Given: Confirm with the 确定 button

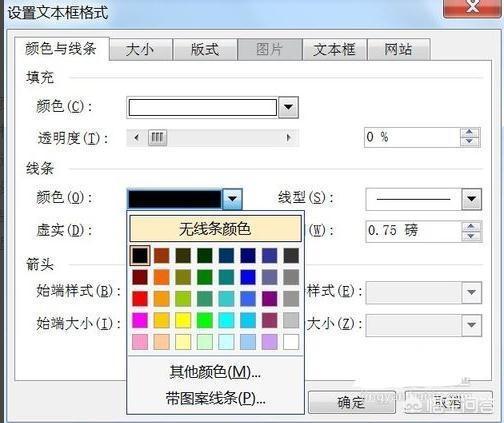Looking at the screenshot, I should click(x=351, y=402).
